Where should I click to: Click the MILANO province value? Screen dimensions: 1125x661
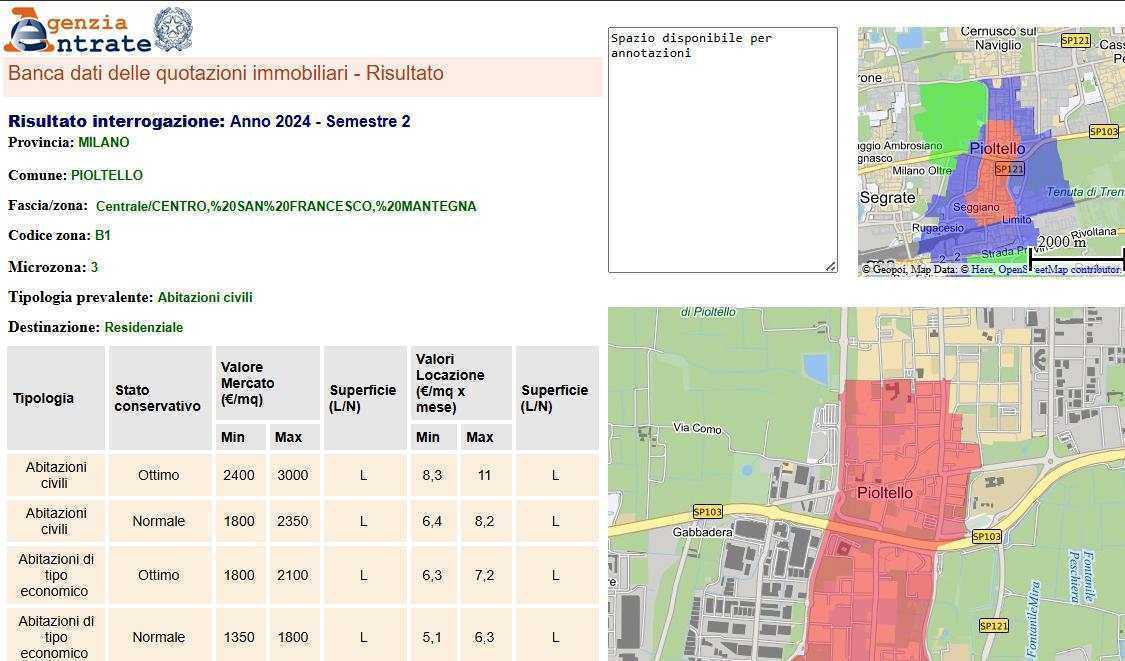[x=104, y=143]
